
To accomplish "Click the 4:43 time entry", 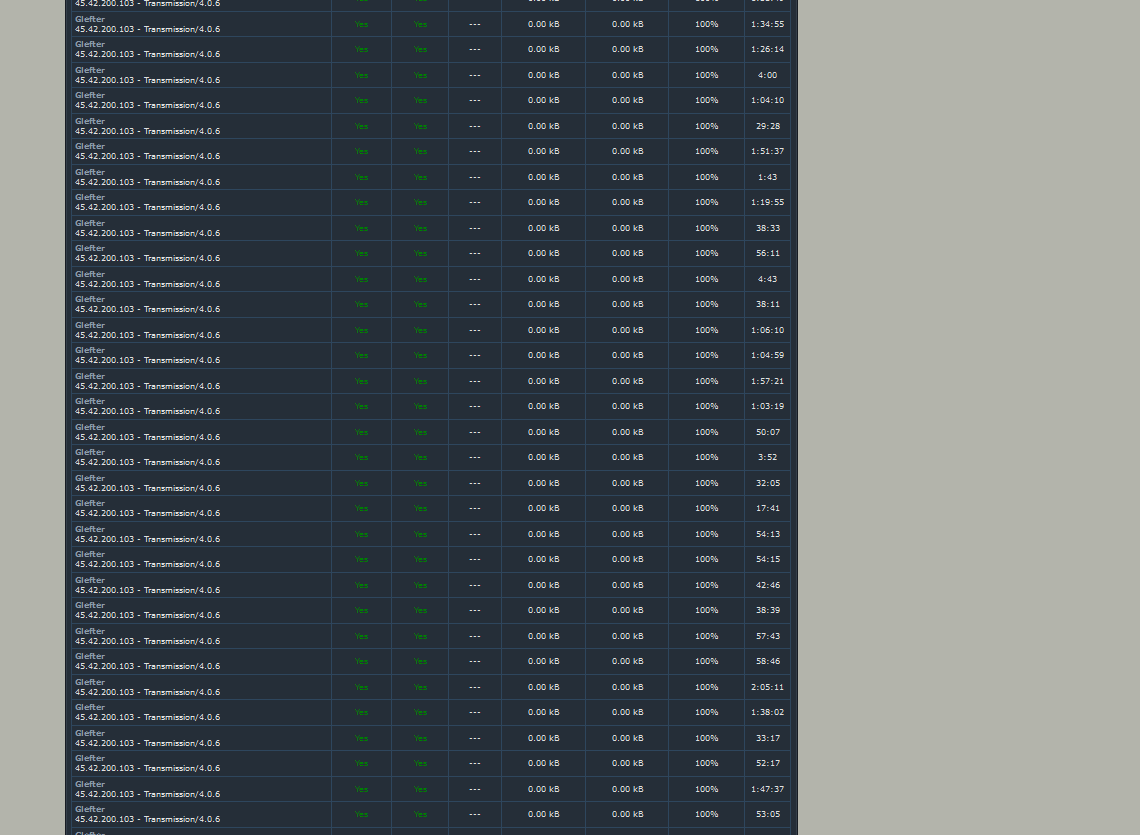I will (767, 279).
